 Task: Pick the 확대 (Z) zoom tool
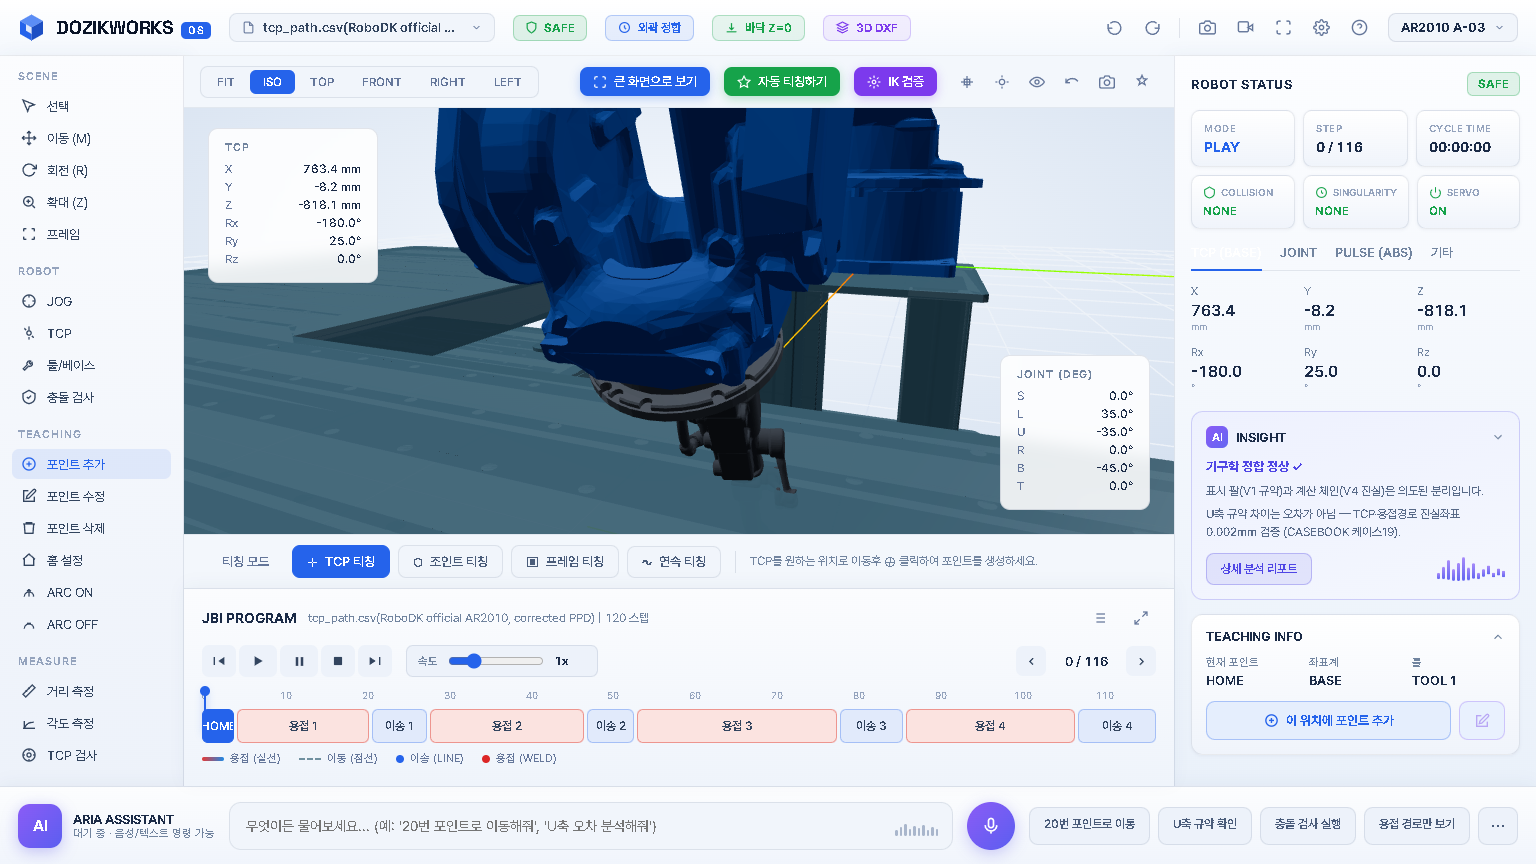91,202
